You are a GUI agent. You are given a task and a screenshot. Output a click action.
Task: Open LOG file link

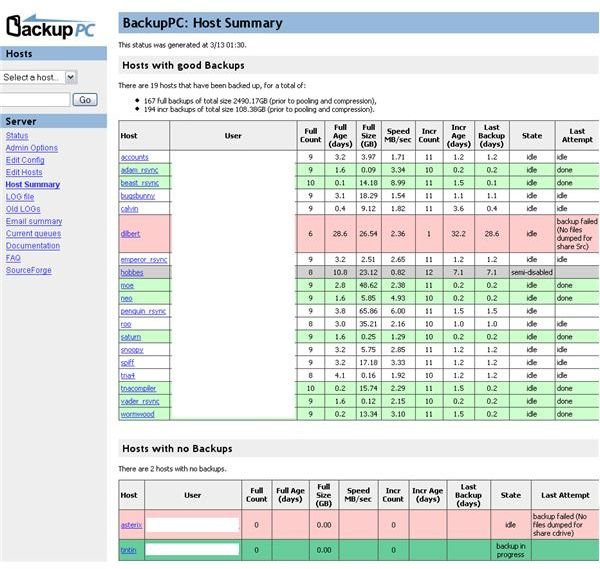point(20,197)
